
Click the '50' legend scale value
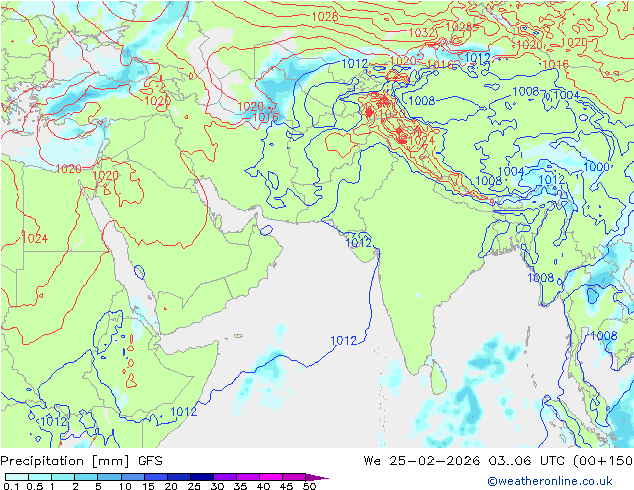(309, 486)
